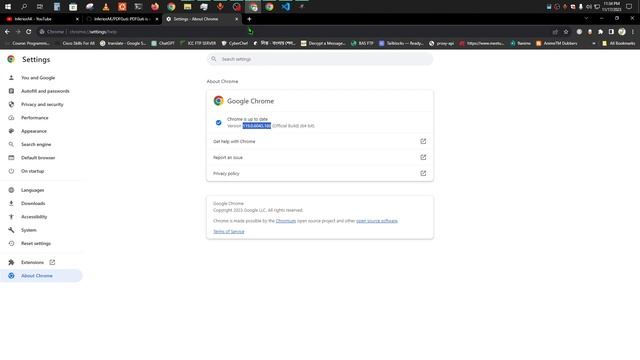Launch VLC from the taskbar
640x360 pixels.
pos(106,7)
